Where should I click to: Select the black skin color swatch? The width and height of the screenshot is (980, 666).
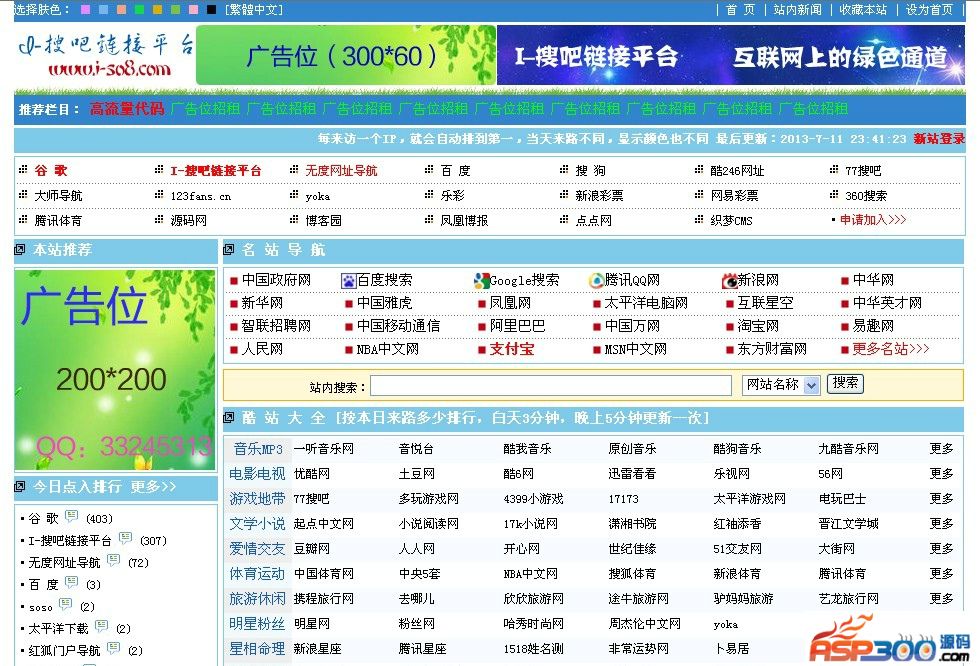pyautogui.click(x=211, y=9)
